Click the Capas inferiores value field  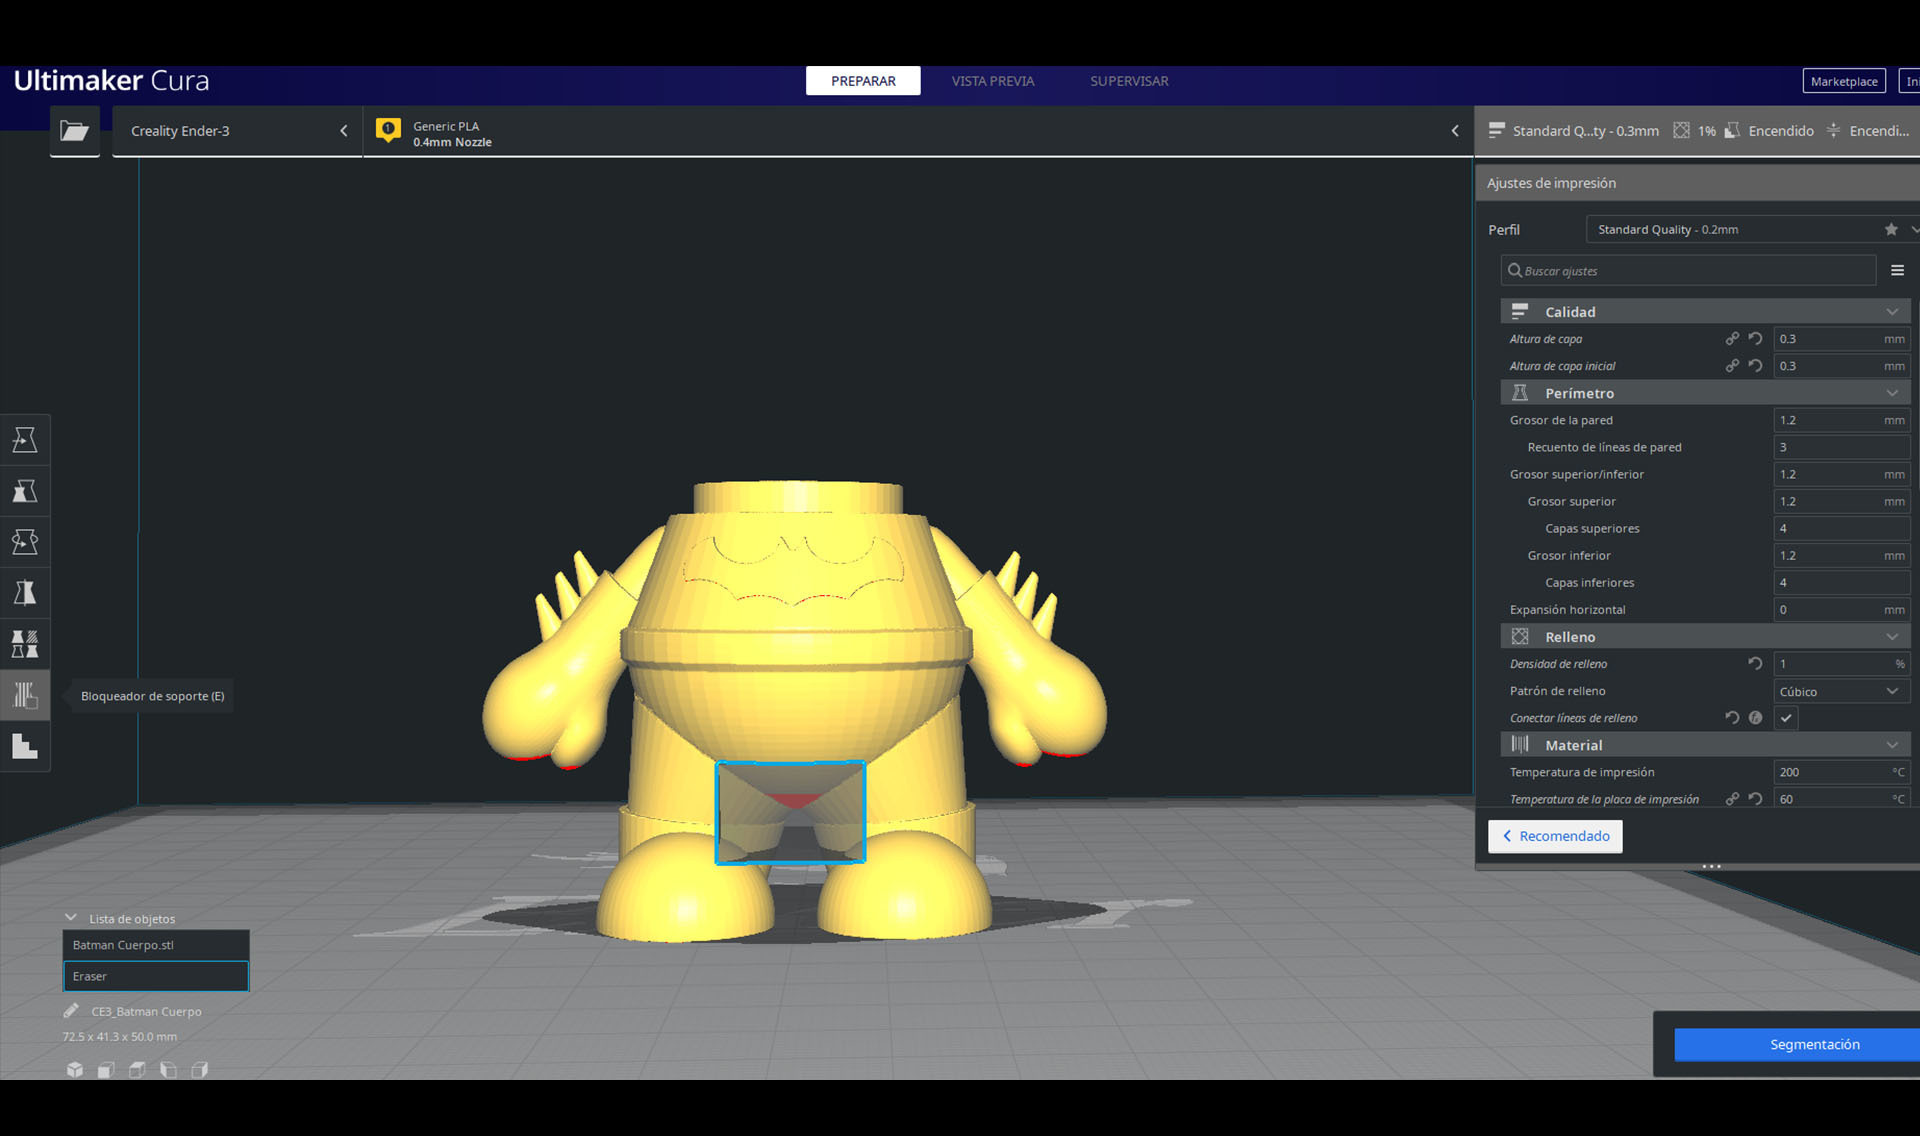(1841, 582)
